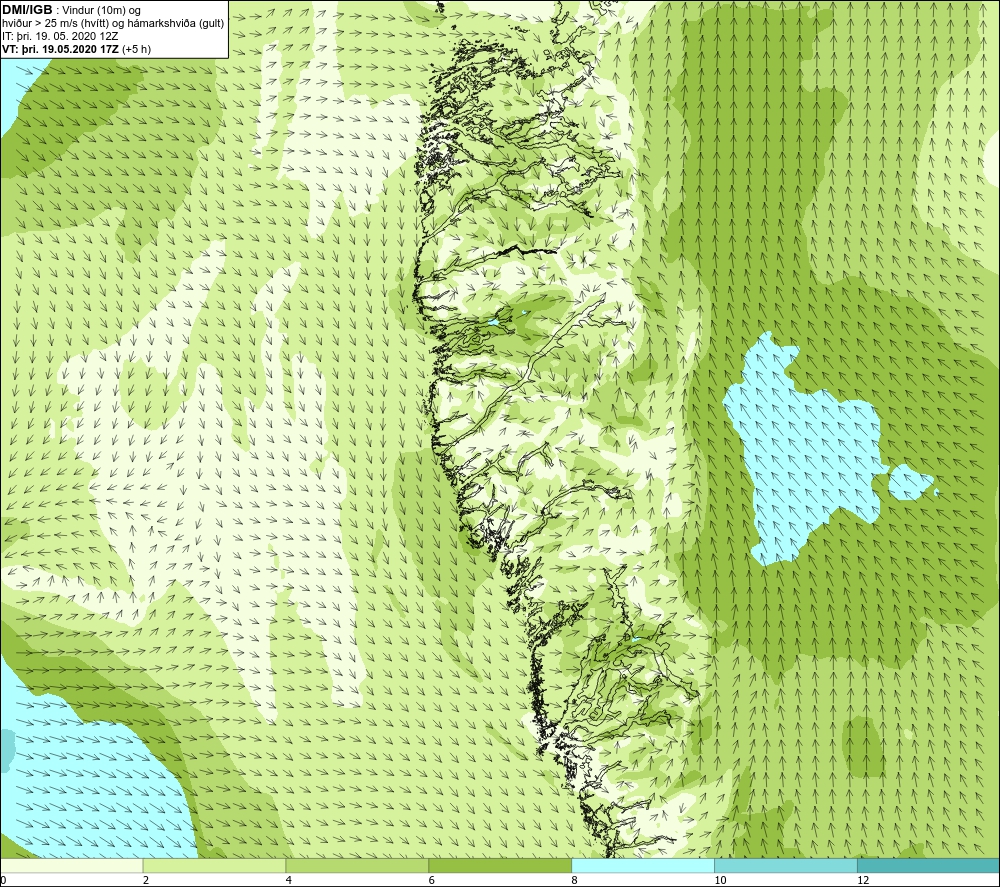Click the scale label '0'
Screen dimensions: 1000x887
3,881
